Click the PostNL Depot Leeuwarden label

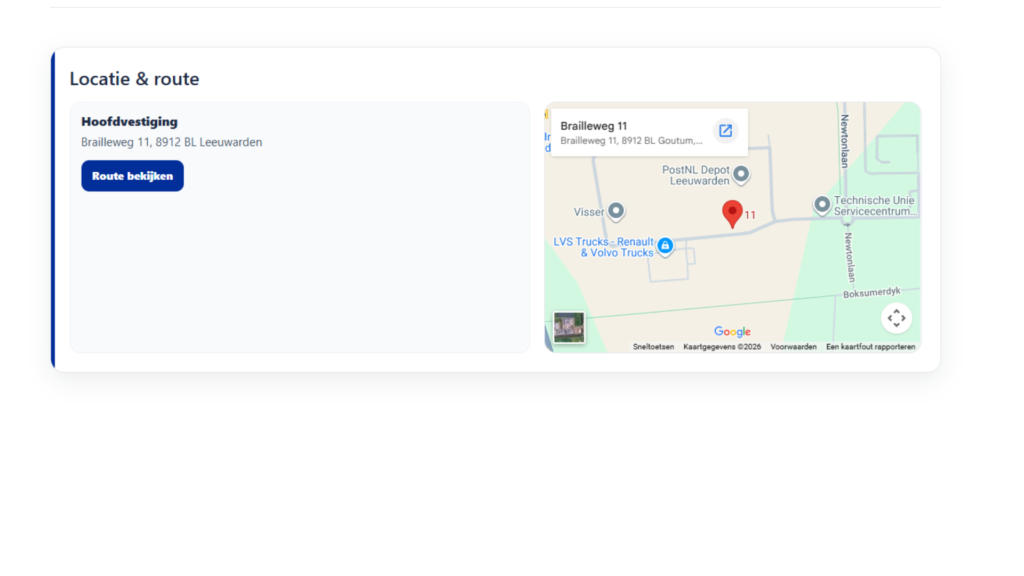(696, 175)
